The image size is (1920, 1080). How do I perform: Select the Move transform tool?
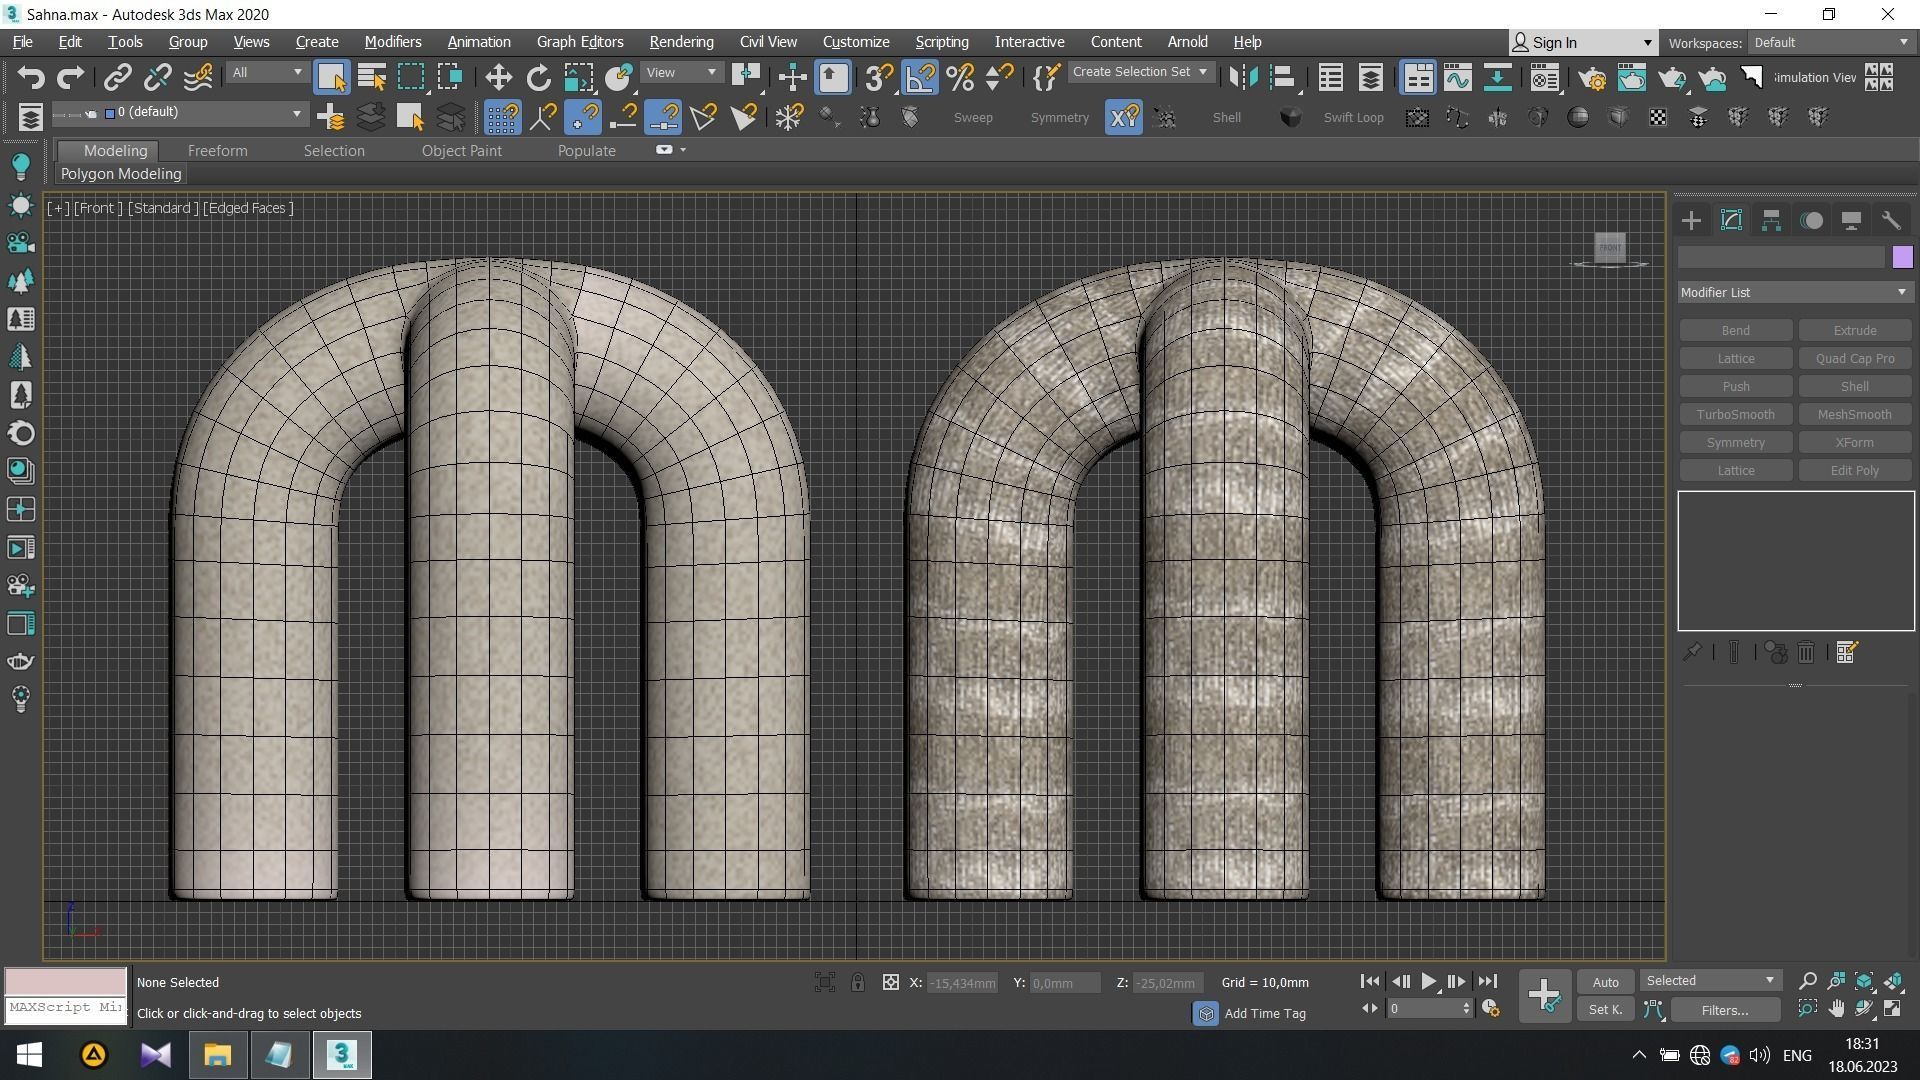click(x=498, y=78)
